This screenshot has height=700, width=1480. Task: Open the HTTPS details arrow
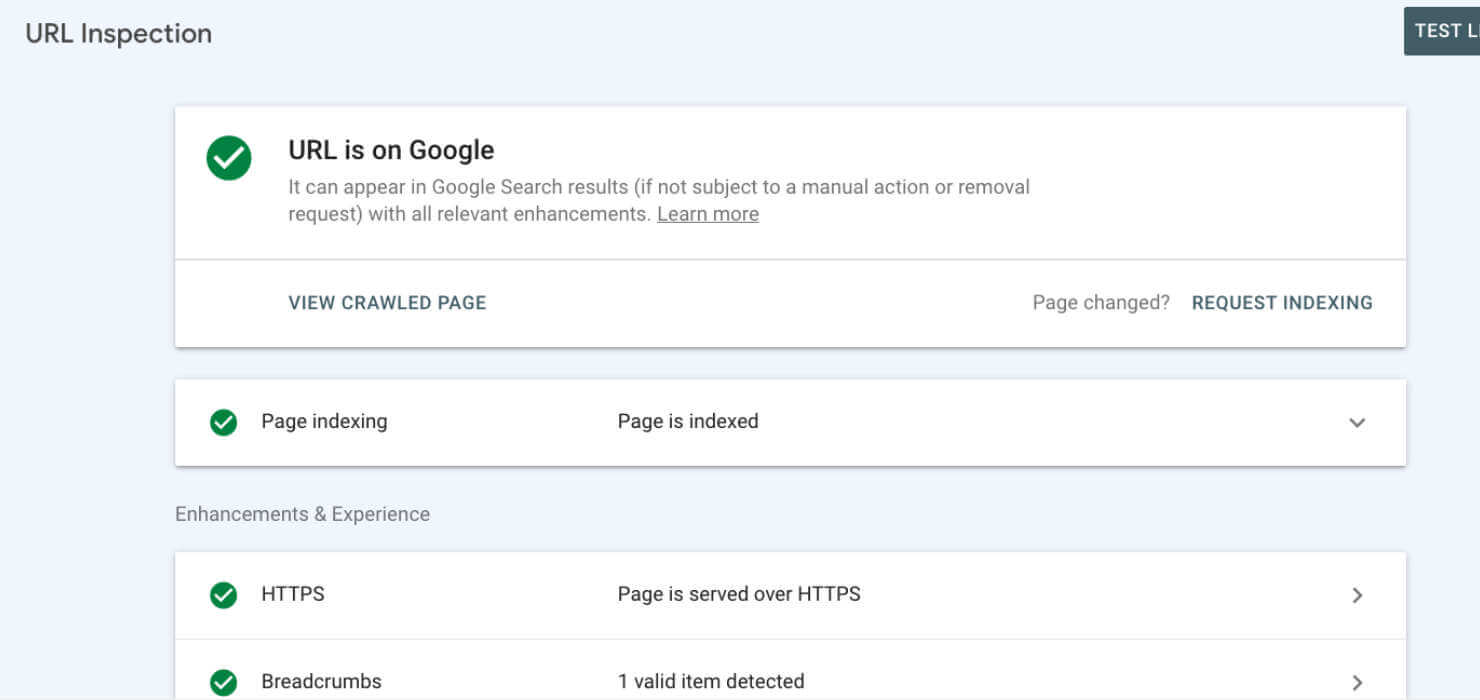(x=1357, y=594)
